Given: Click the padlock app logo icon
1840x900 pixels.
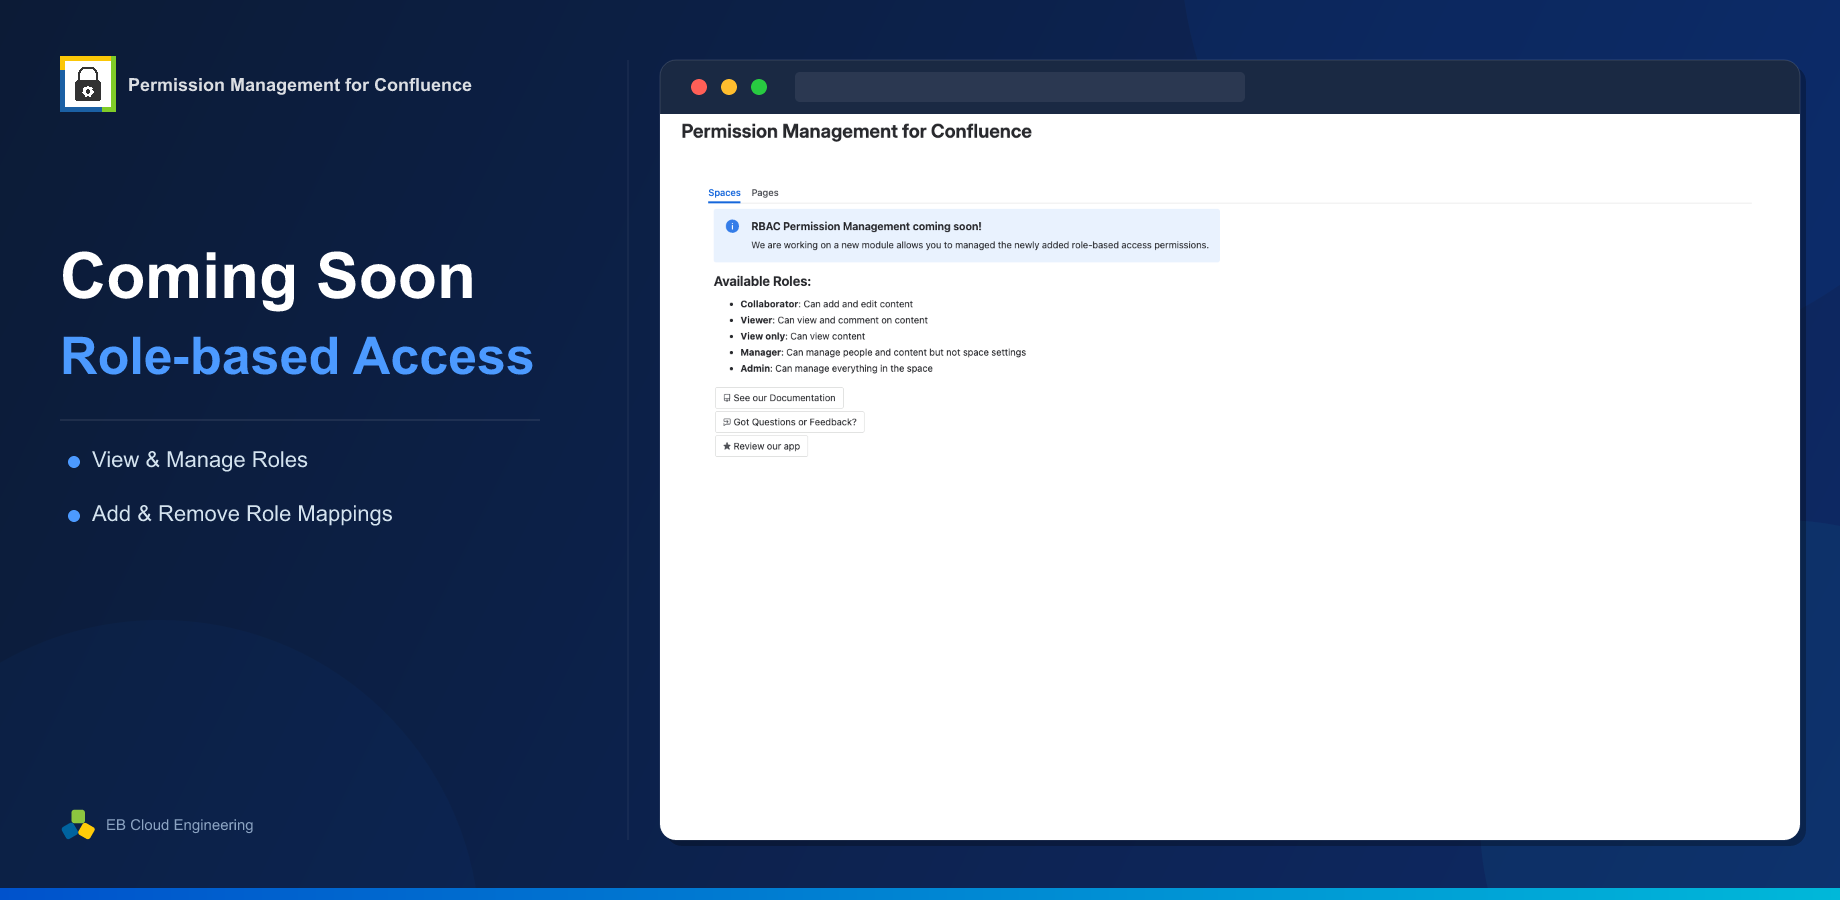Looking at the screenshot, I should click(88, 84).
